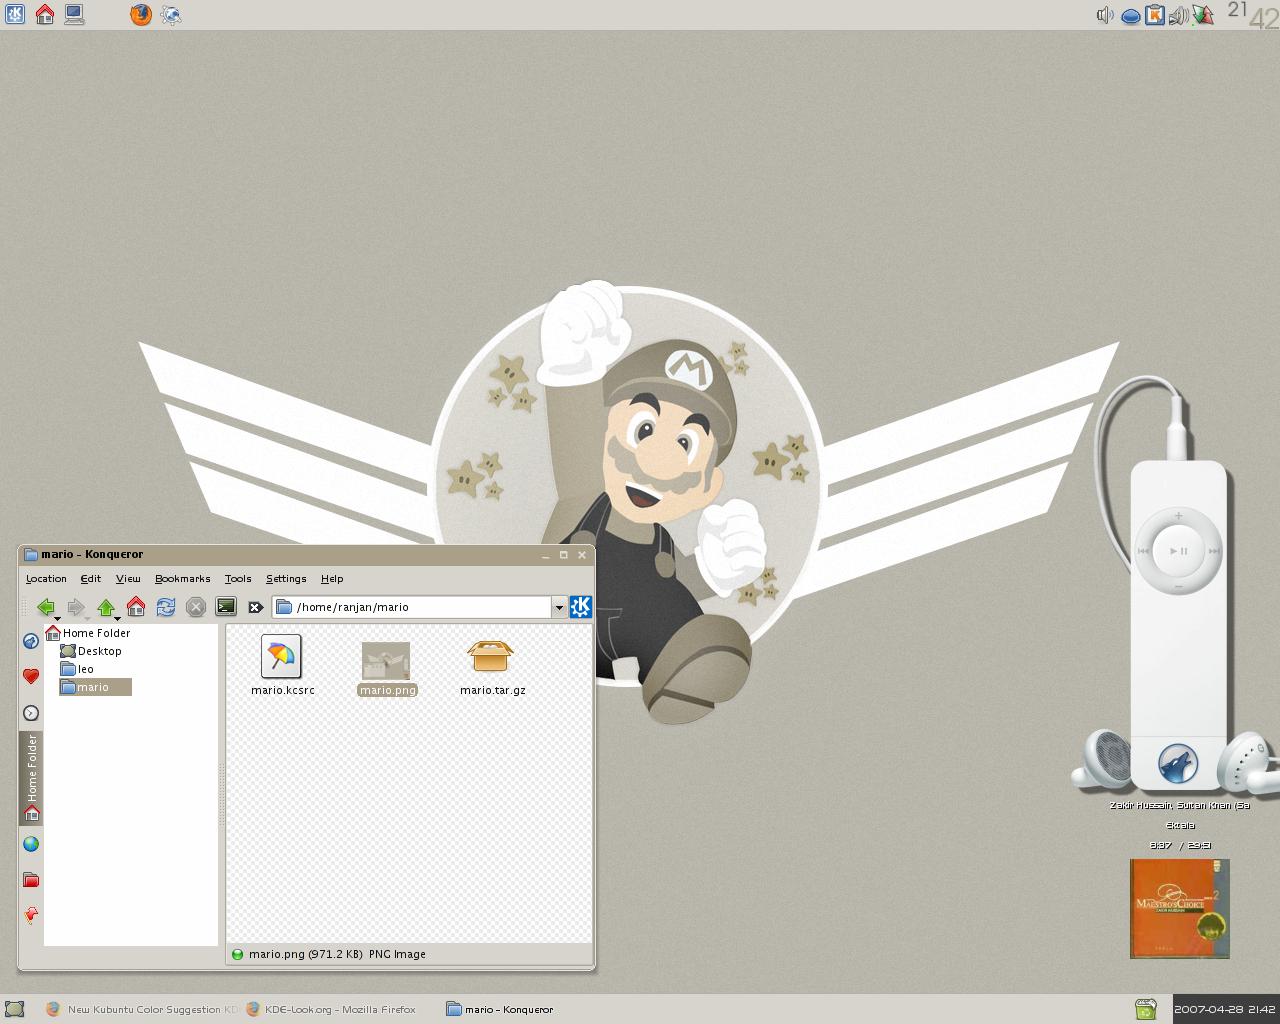Play or pause on the iPod widget
Image resolution: width=1280 pixels, height=1024 pixels.
coord(1179,550)
